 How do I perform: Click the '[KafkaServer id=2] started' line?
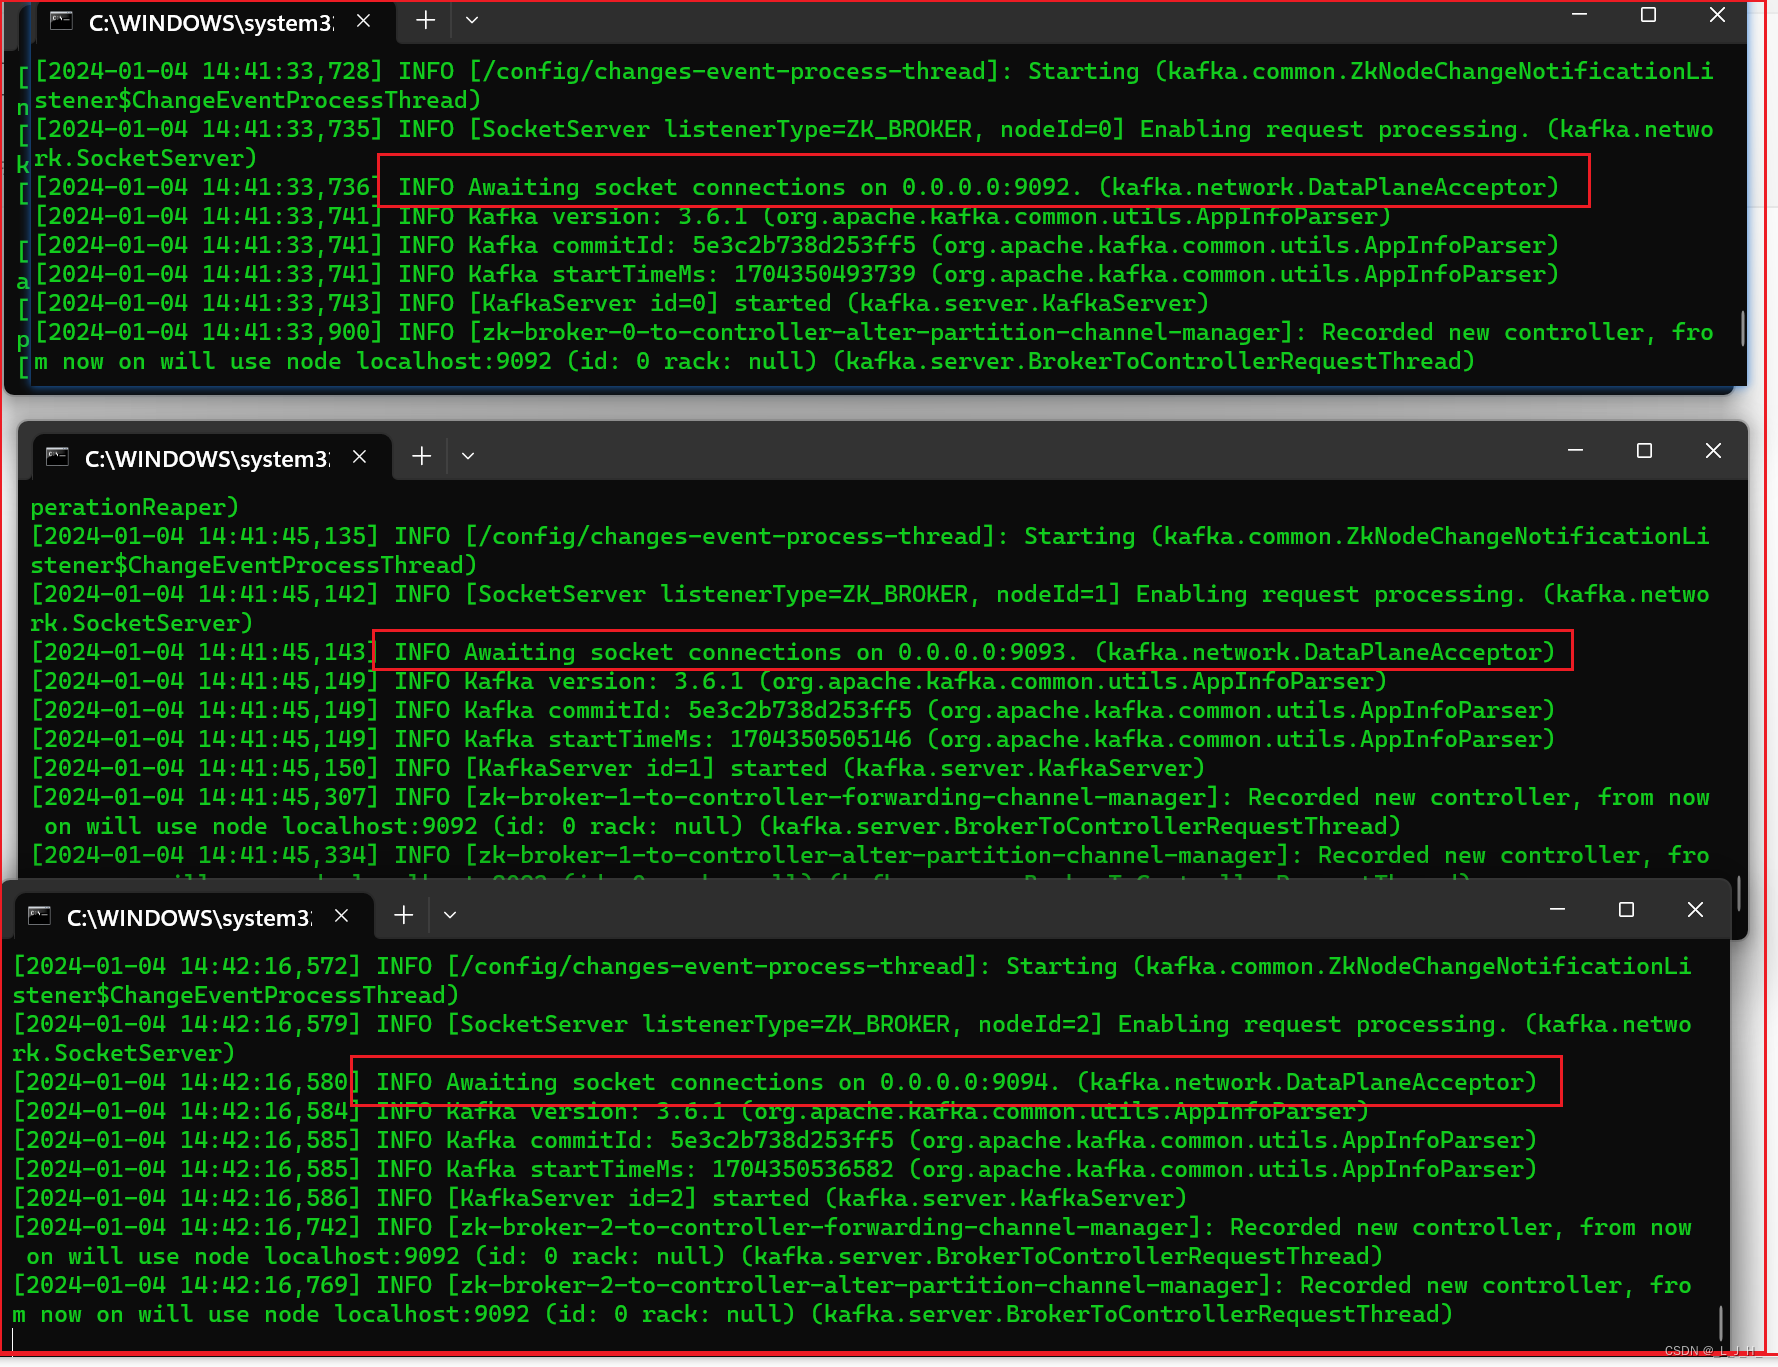pyautogui.click(x=600, y=1199)
